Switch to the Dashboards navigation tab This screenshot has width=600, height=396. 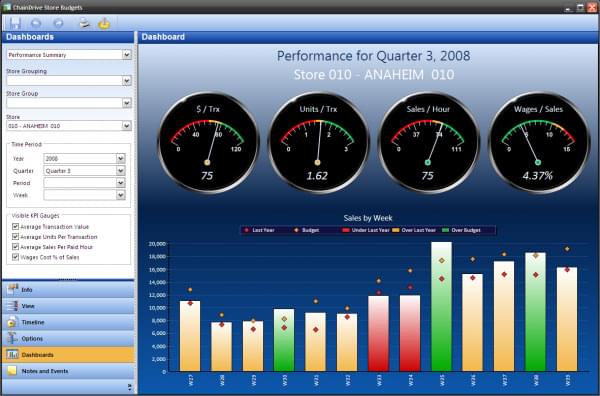(x=68, y=355)
